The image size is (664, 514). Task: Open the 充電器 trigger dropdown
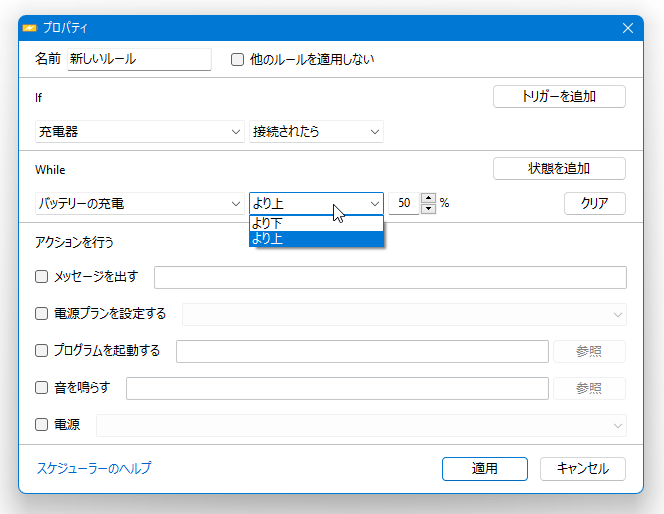(140, 132)
